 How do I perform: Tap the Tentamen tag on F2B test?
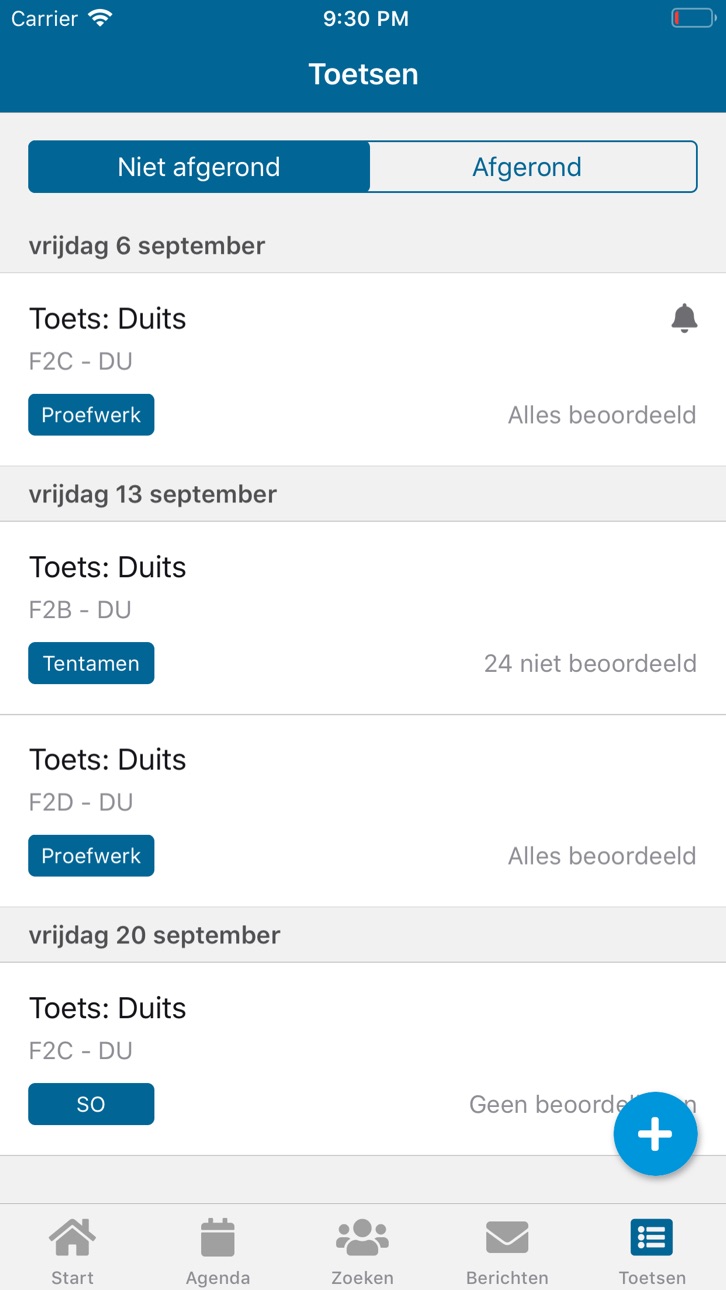point(91,663)
